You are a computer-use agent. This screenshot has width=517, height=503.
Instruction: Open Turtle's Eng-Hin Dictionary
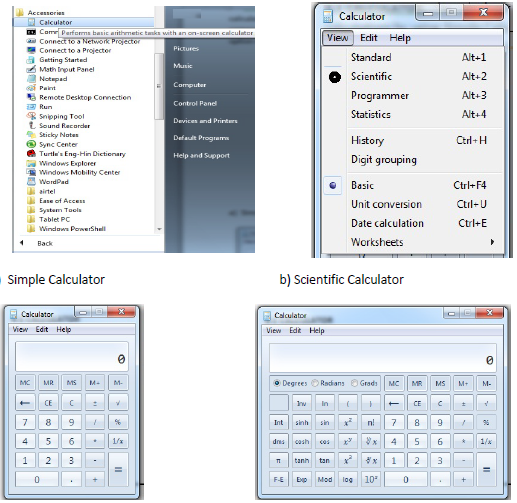76,154
